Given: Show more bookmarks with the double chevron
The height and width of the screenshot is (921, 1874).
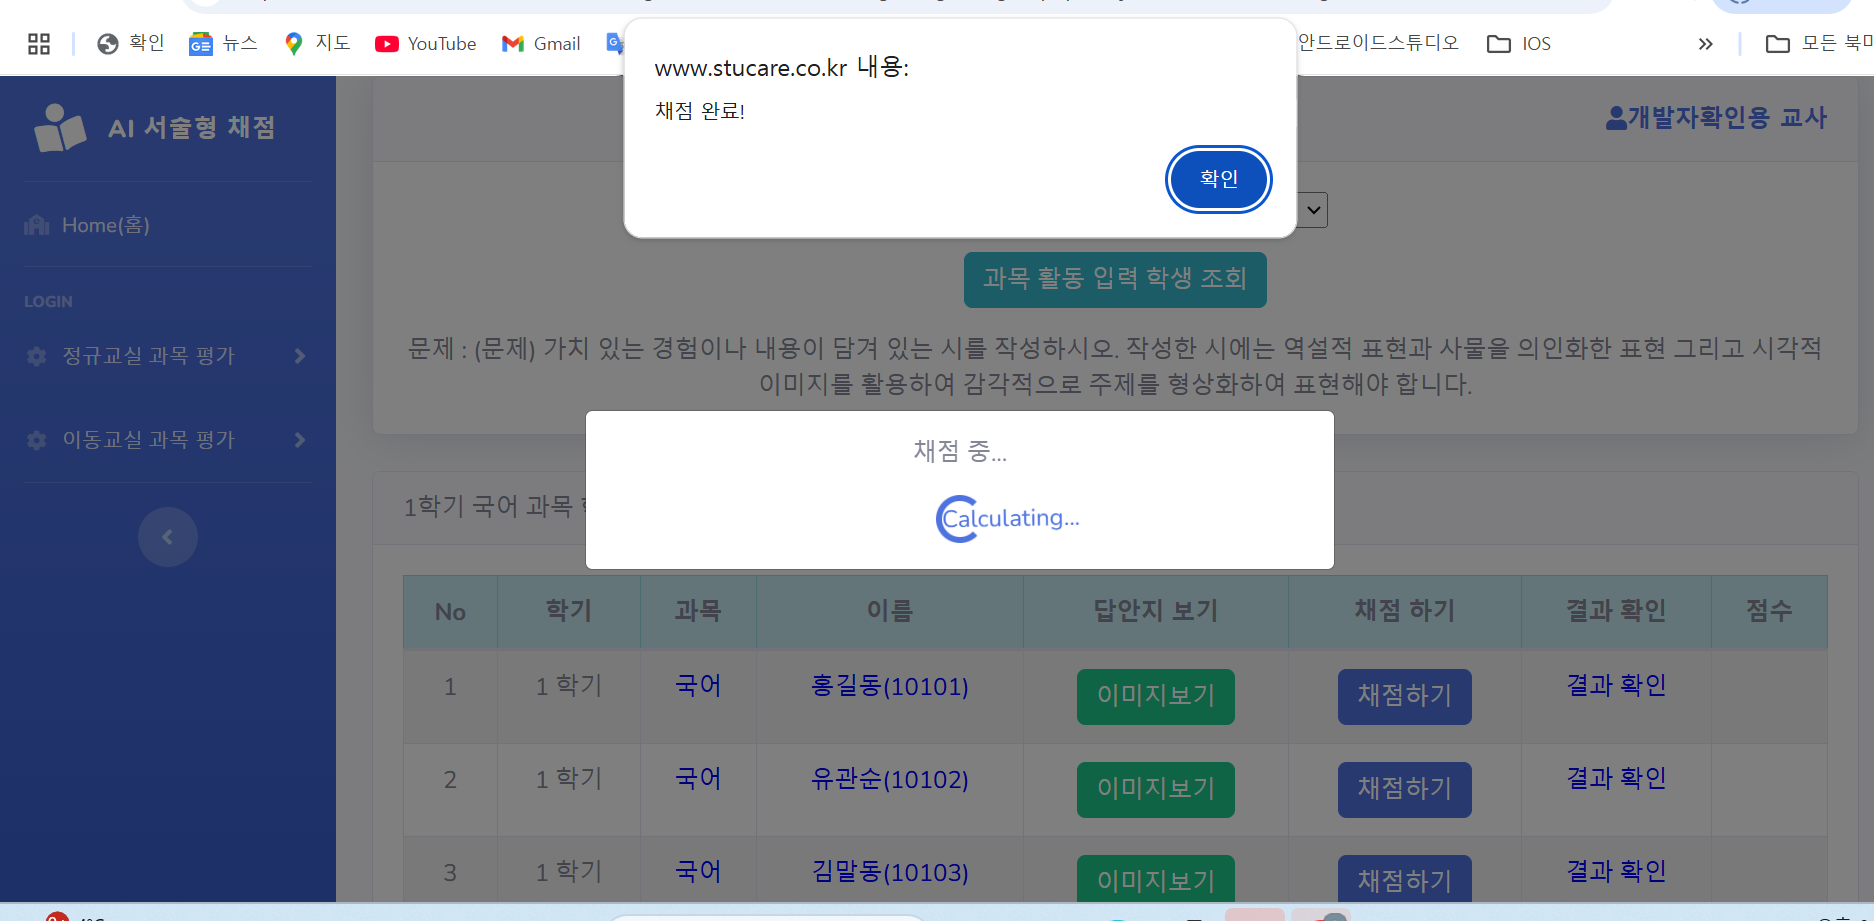Looking at the screenshot, I should click(1706, 44).
